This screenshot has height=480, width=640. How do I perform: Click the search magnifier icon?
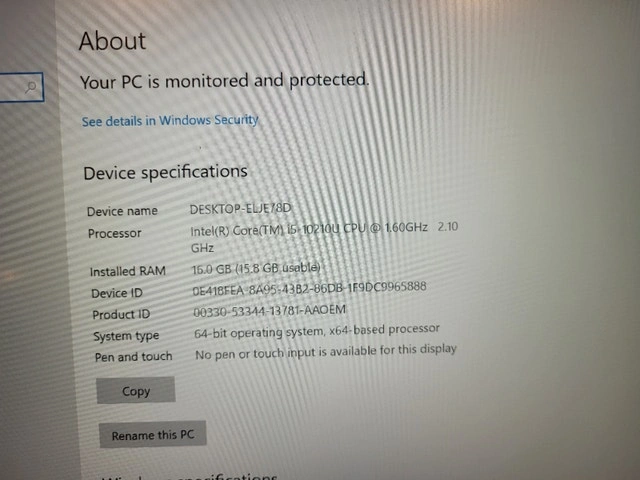30,87
